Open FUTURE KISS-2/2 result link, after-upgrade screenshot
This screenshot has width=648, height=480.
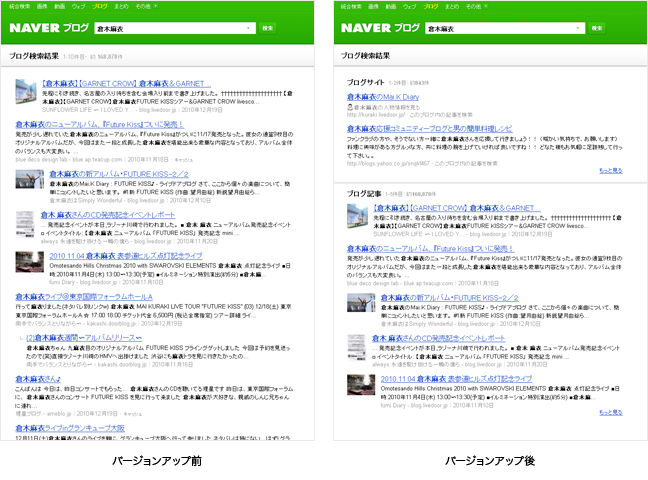pyautogui.click(x=450, y=298)
